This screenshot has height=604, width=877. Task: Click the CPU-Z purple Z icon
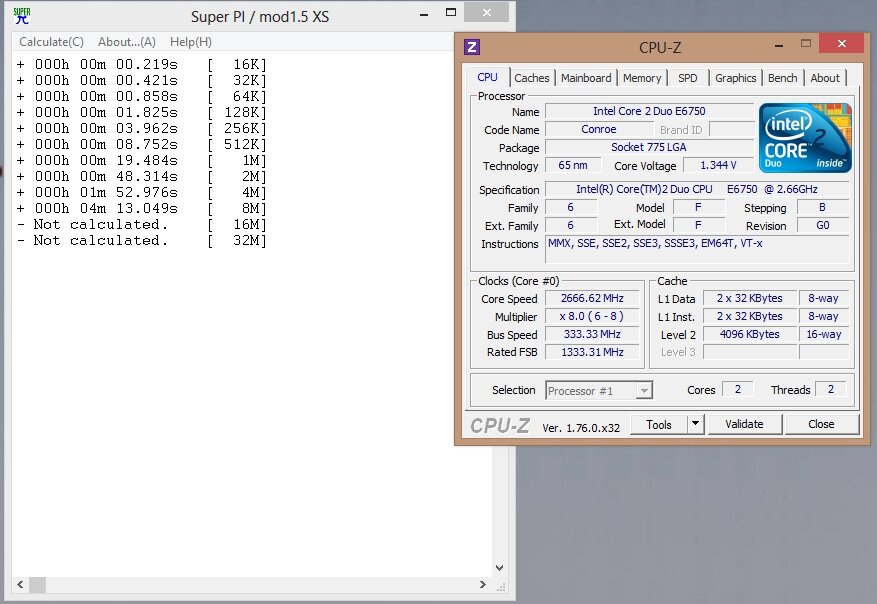coord(473,47)
